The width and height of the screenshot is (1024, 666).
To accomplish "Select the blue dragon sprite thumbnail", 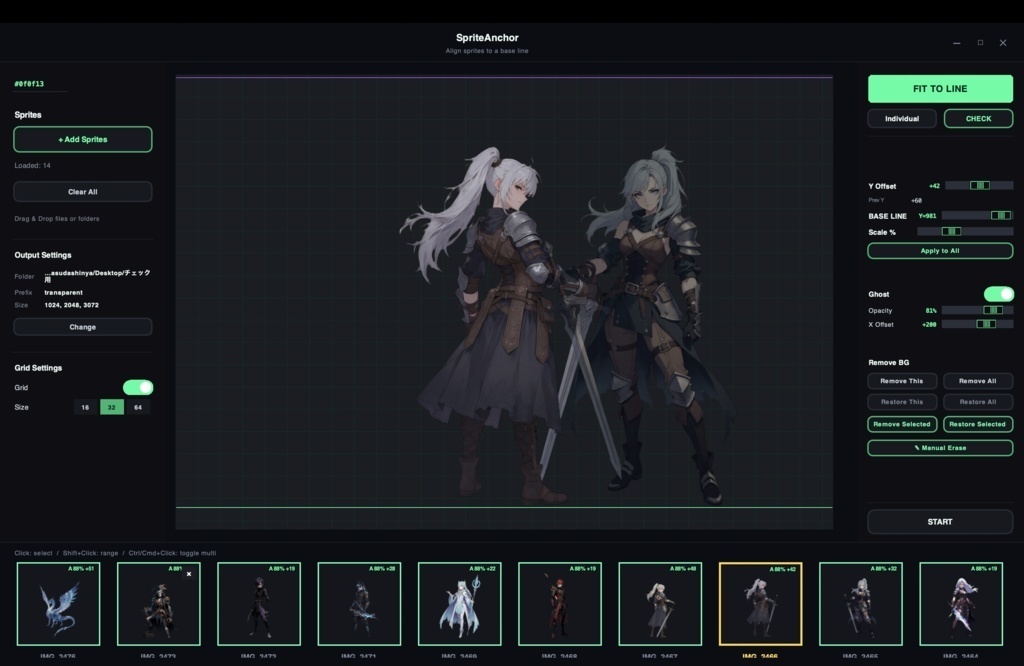I will 58,604.
